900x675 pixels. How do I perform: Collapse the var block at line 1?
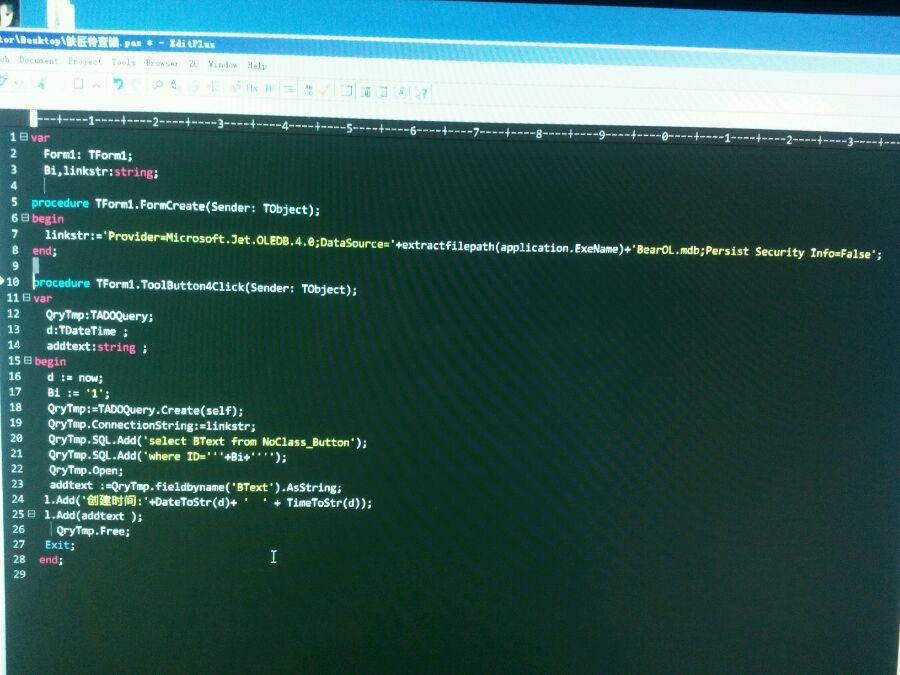24,137
